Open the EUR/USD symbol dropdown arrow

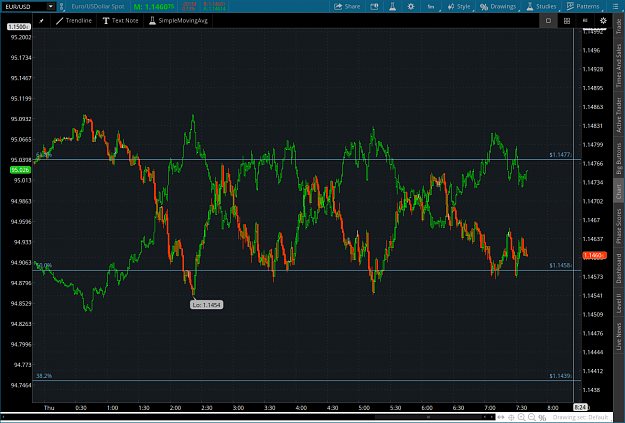point(51,6)
